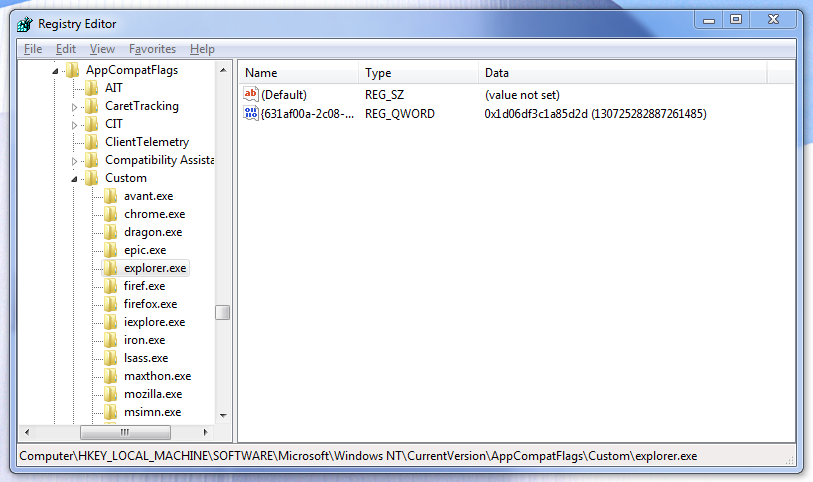813x482 pixels.
Task: Click the Registry Editor title bar icon
Action: pos(24,24)
